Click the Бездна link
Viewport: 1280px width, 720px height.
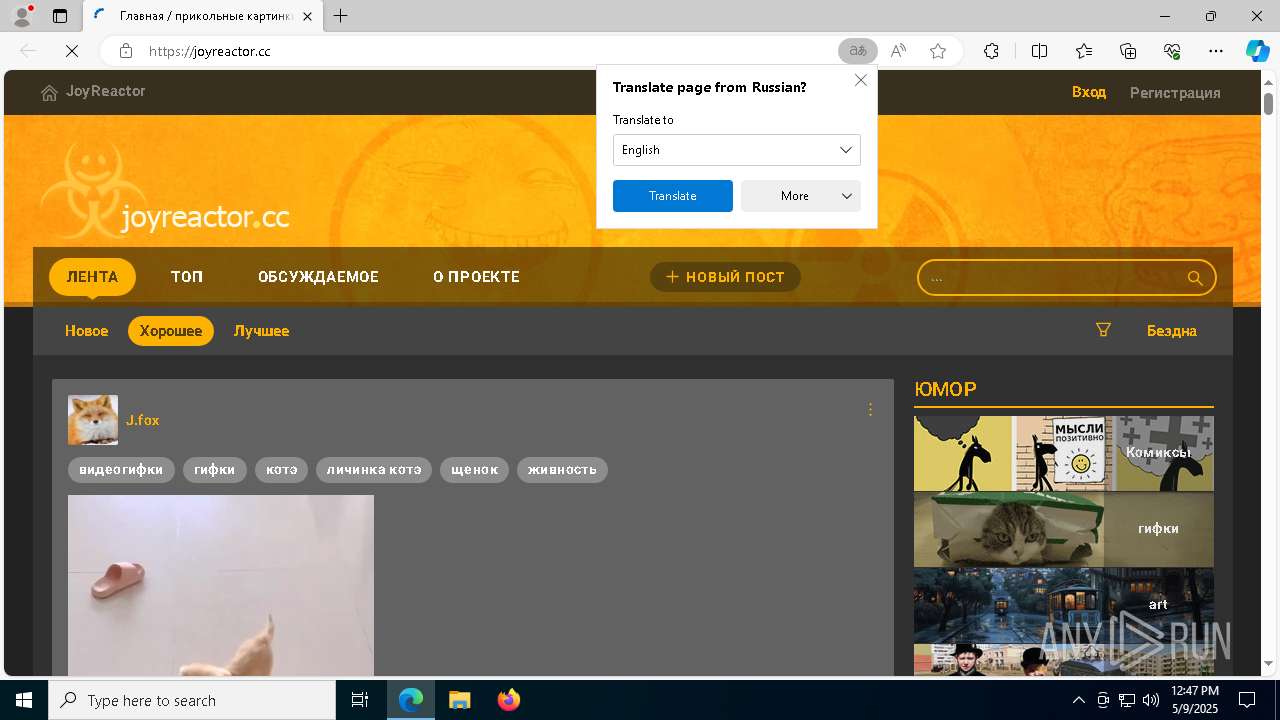(1172, 331)
